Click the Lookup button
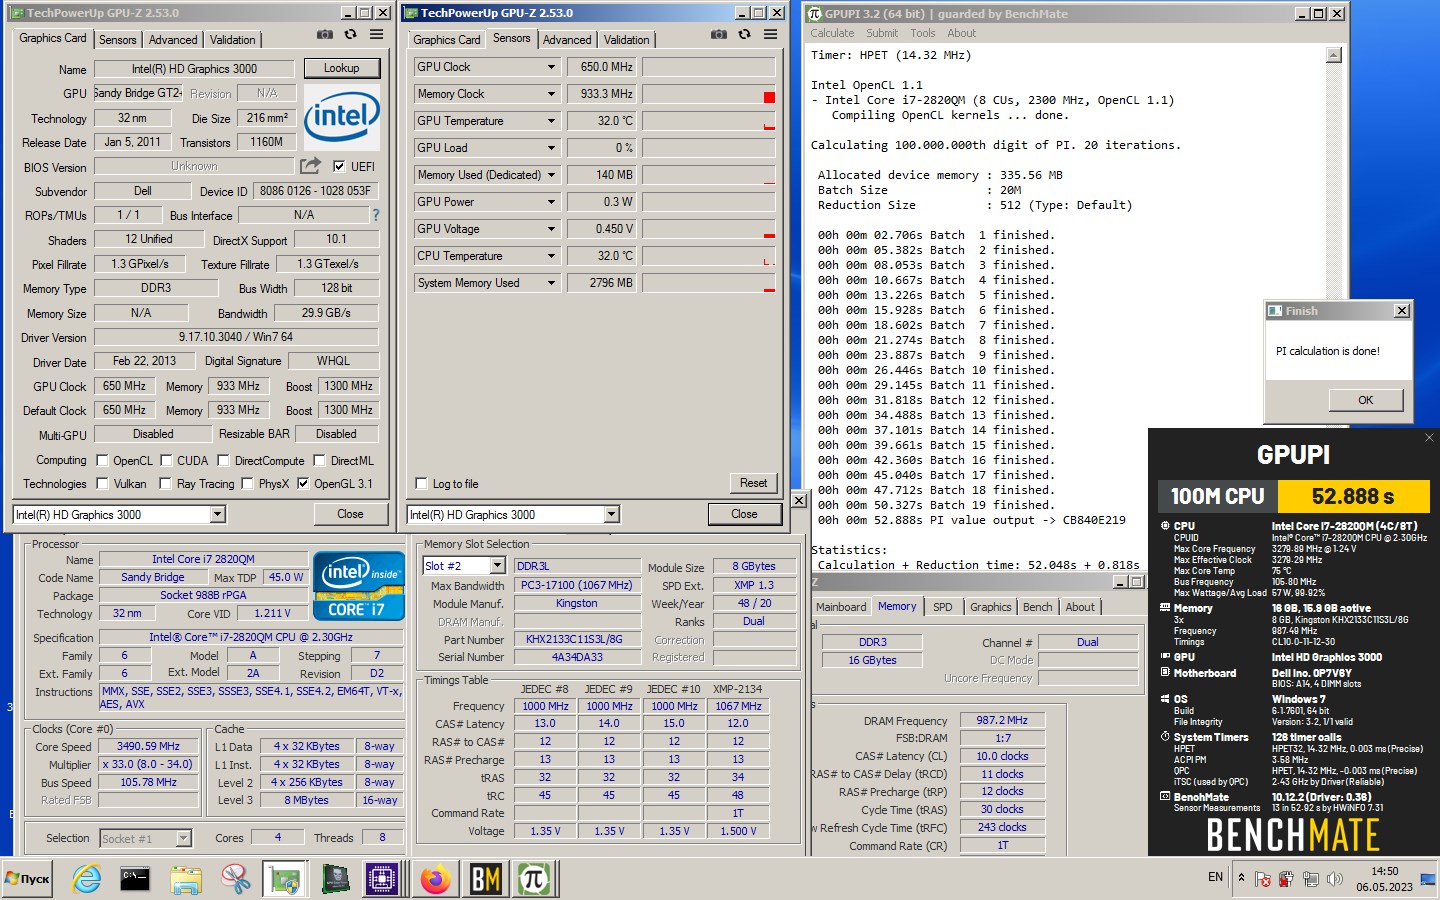 click(x=342, y=68)
